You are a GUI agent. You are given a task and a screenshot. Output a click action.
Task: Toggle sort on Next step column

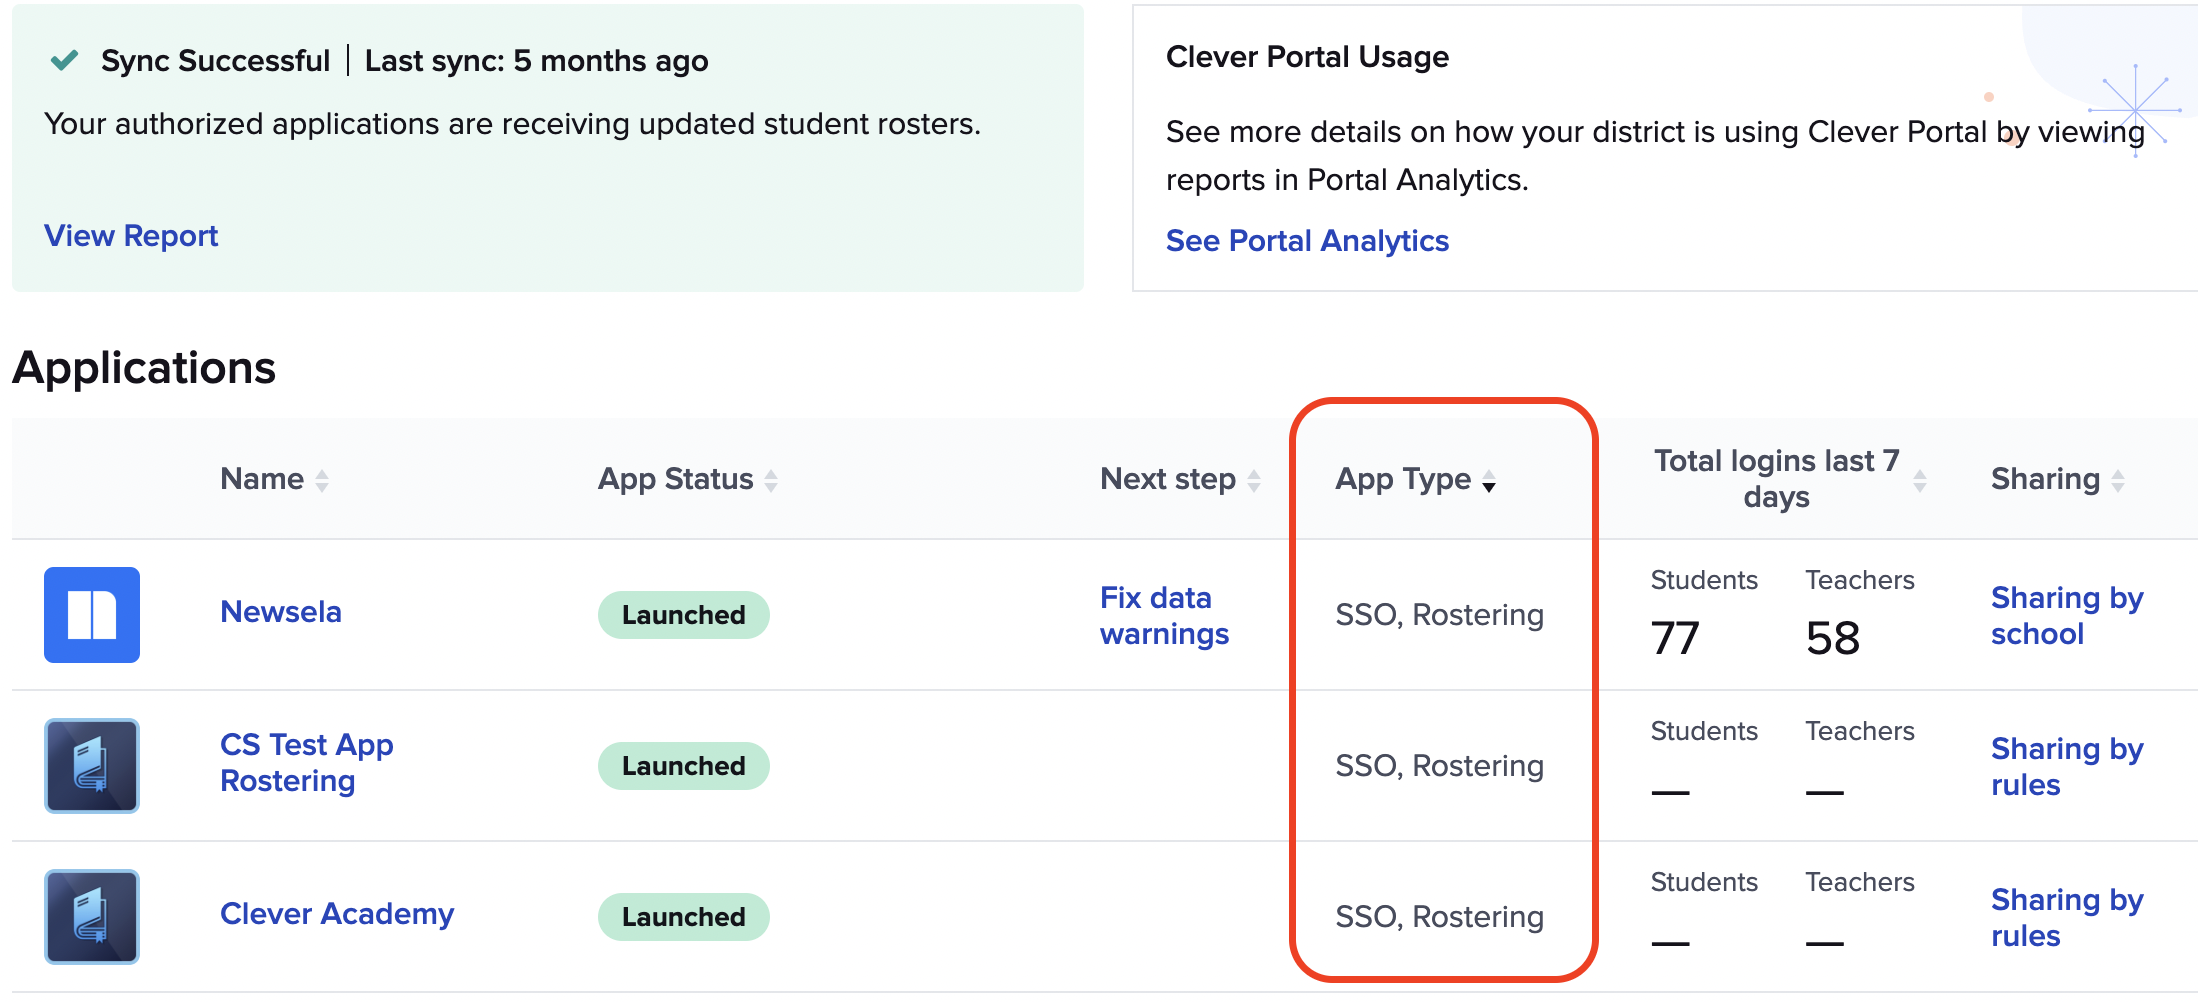(x=1256, y=479)
